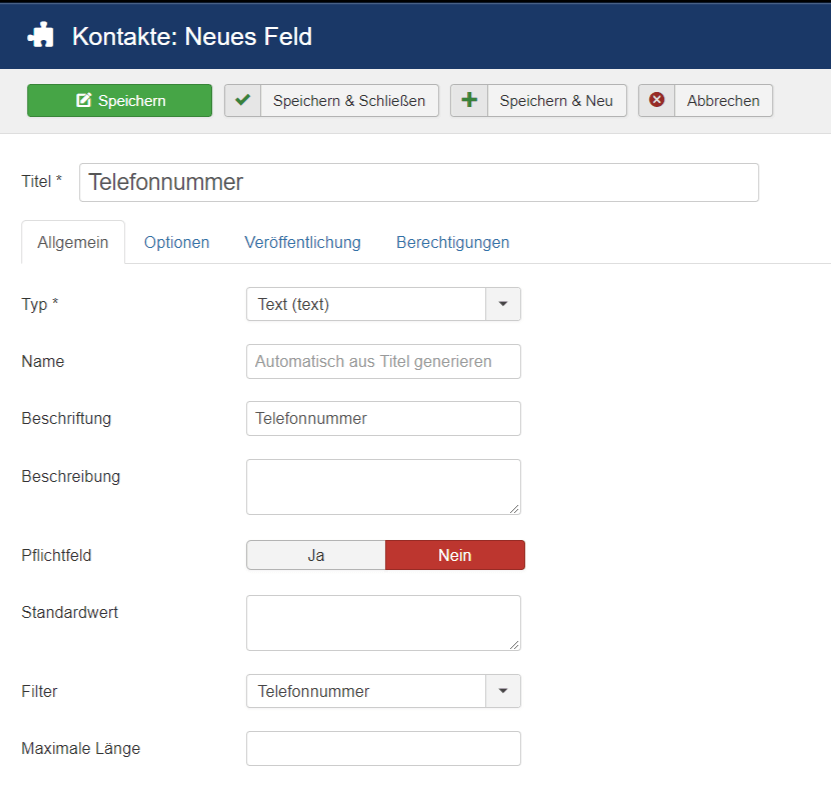Click the green plus icon

point(469,100)
